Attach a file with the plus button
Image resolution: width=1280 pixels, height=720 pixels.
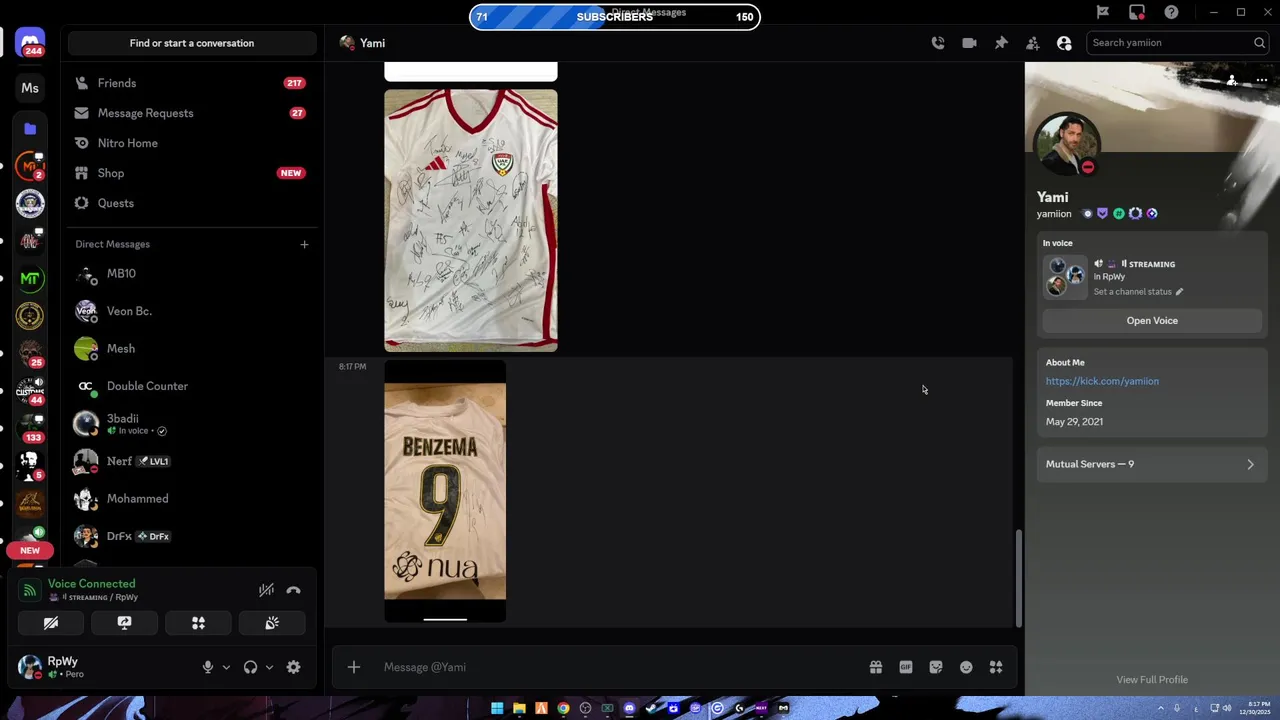pos(354,667)
